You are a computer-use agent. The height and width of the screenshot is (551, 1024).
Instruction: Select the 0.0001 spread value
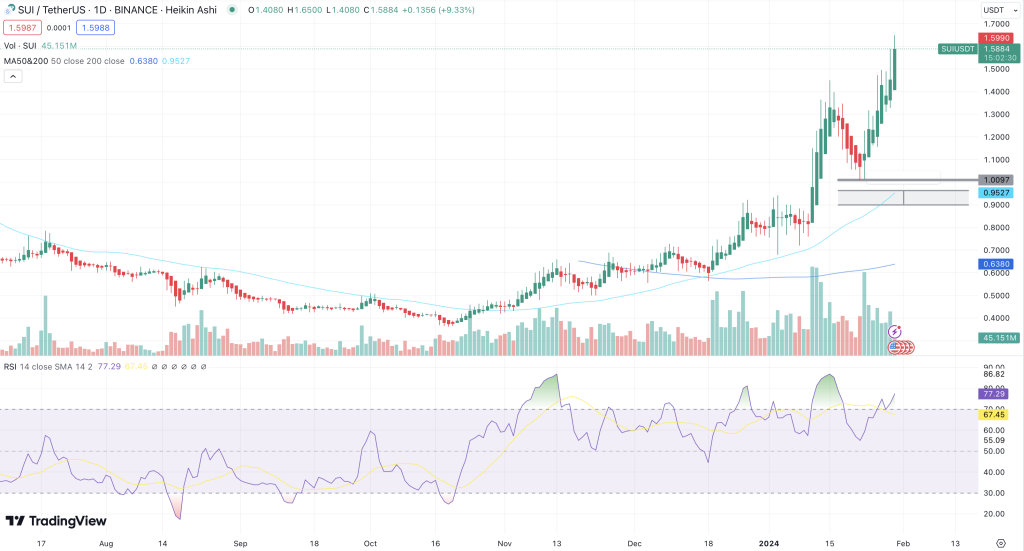coord(59,28)
